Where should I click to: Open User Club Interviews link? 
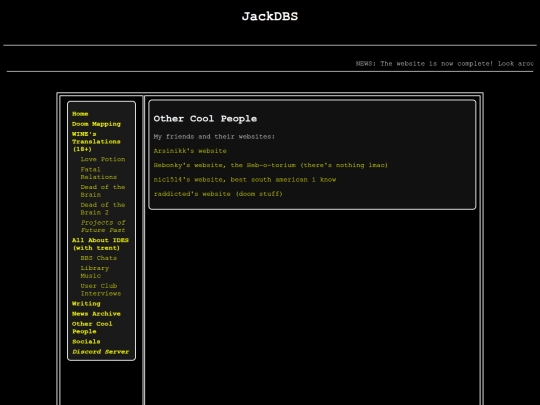point(101,290)
